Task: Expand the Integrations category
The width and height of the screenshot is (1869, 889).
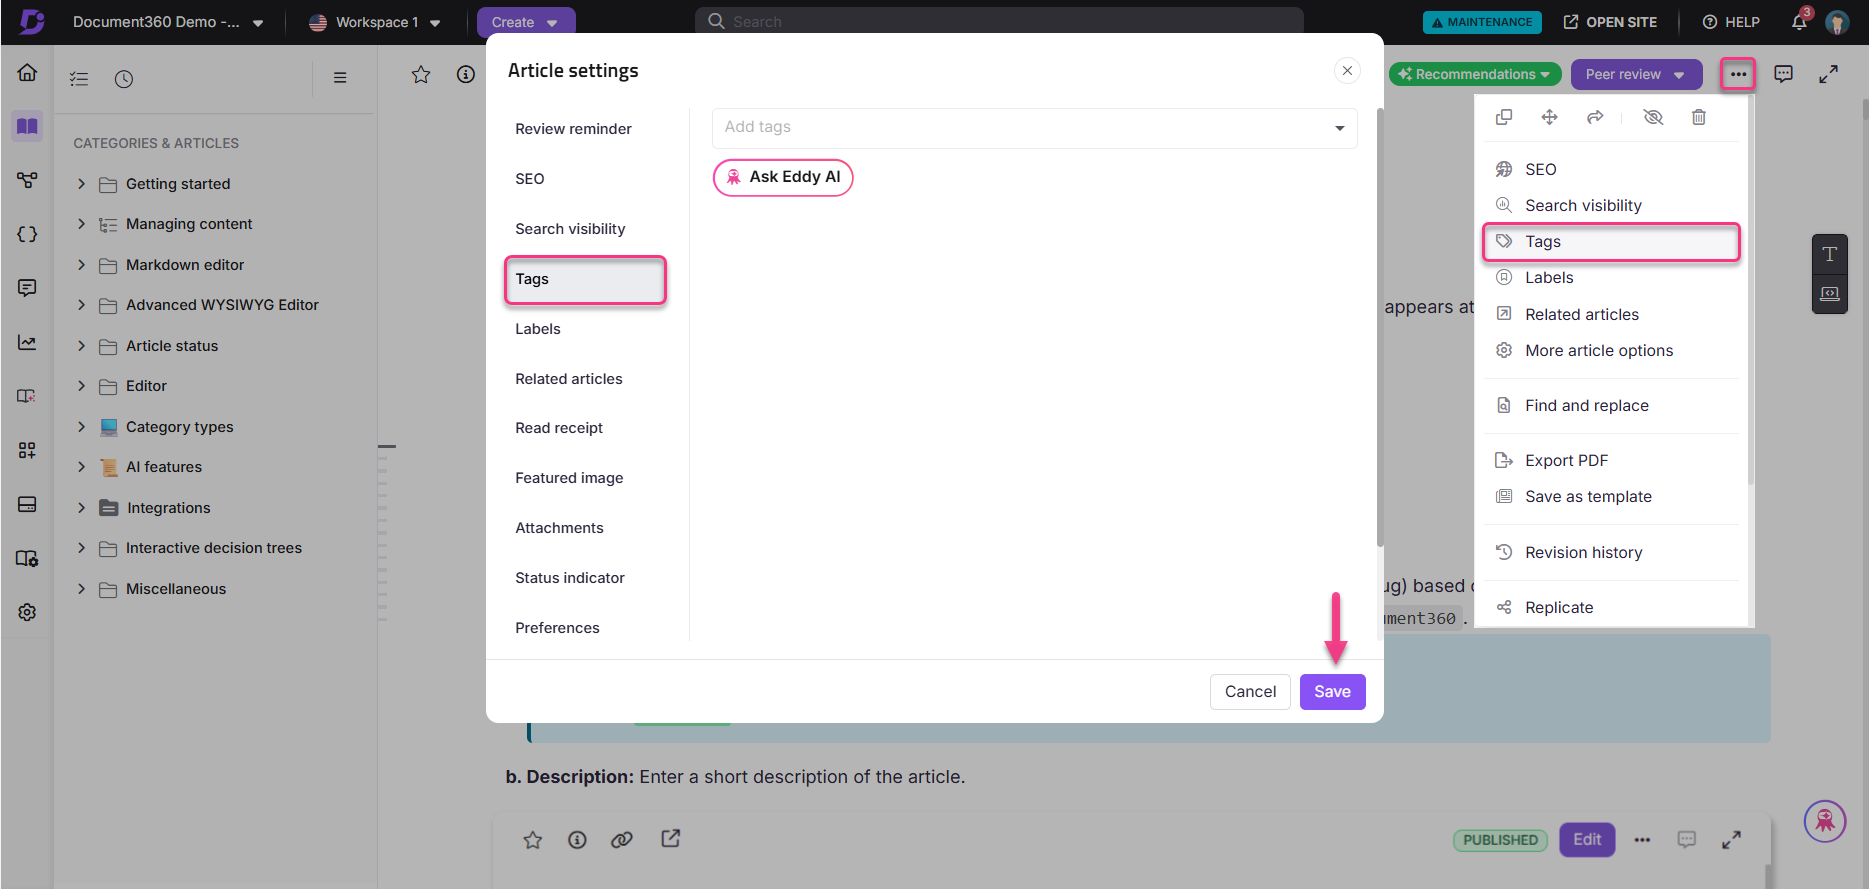Action: click(x=82, y=508)
